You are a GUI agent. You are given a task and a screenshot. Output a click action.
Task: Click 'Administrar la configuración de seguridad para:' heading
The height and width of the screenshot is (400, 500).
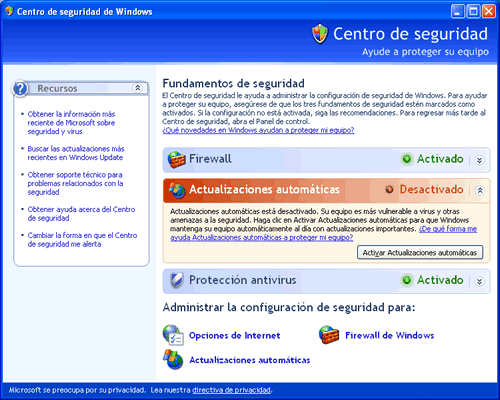point(289,307)
